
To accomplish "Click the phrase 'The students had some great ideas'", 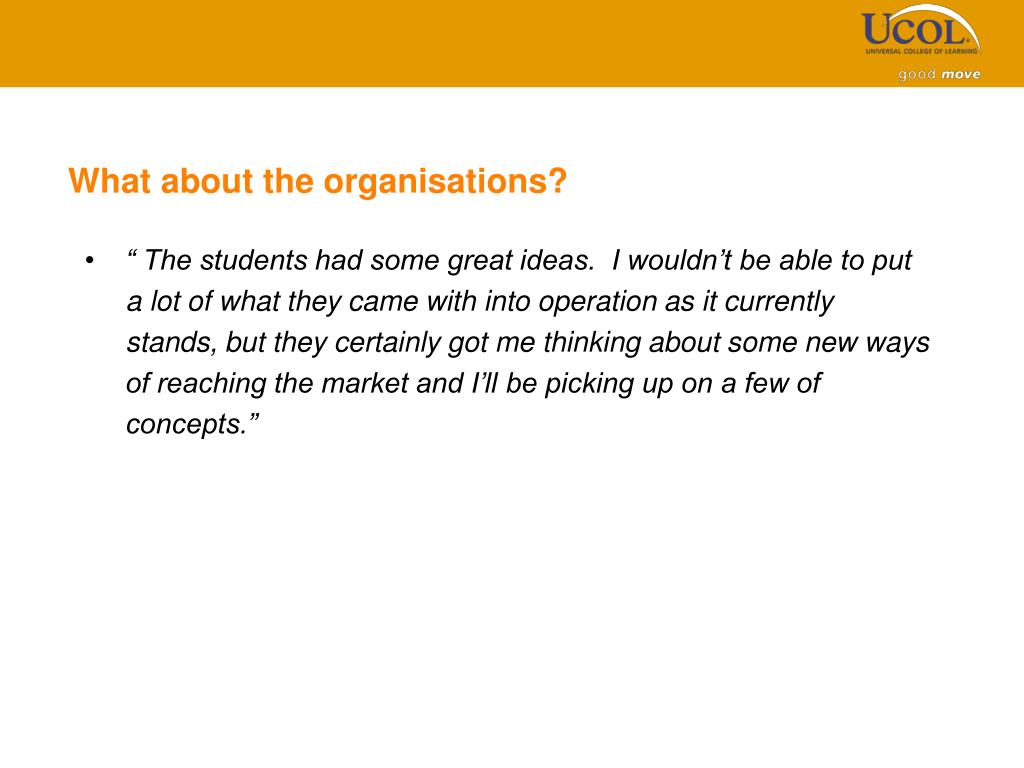I will pyautogui.click(x=369, y=261).
